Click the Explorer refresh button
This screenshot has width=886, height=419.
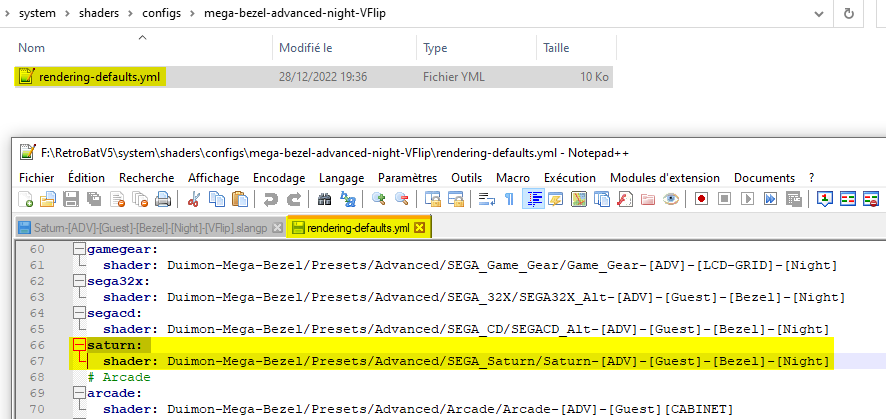click(849, 14)
